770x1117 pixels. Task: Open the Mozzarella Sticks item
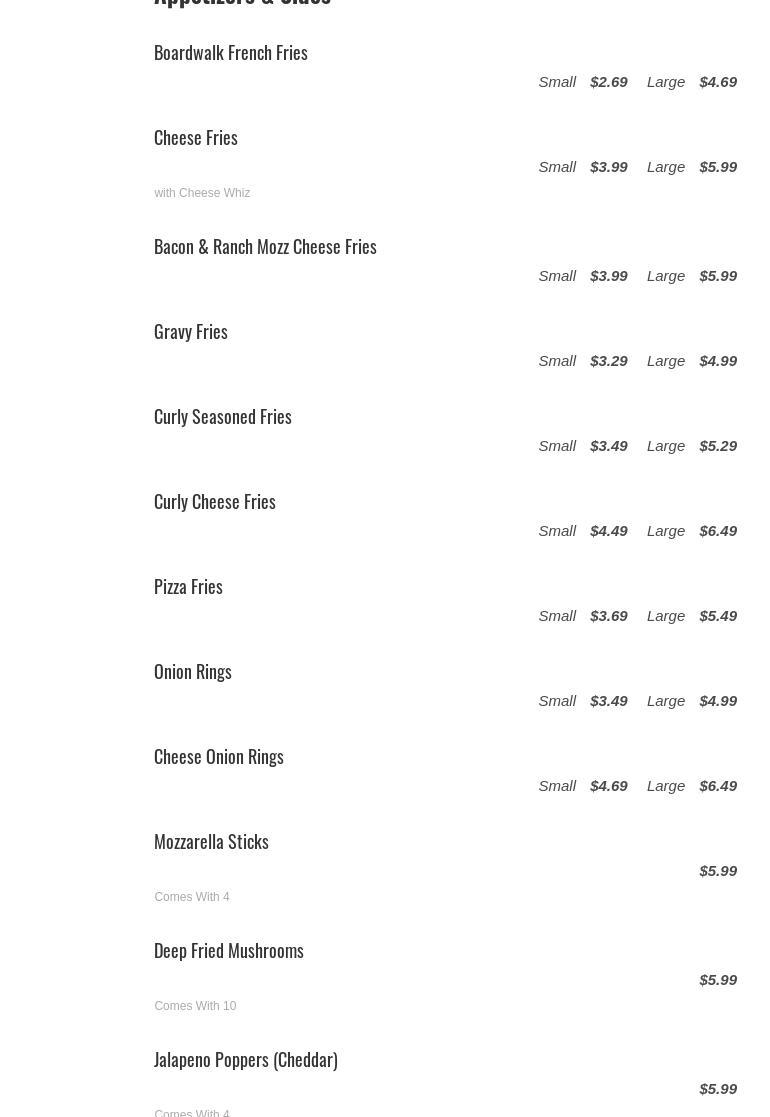pos(212,841)
